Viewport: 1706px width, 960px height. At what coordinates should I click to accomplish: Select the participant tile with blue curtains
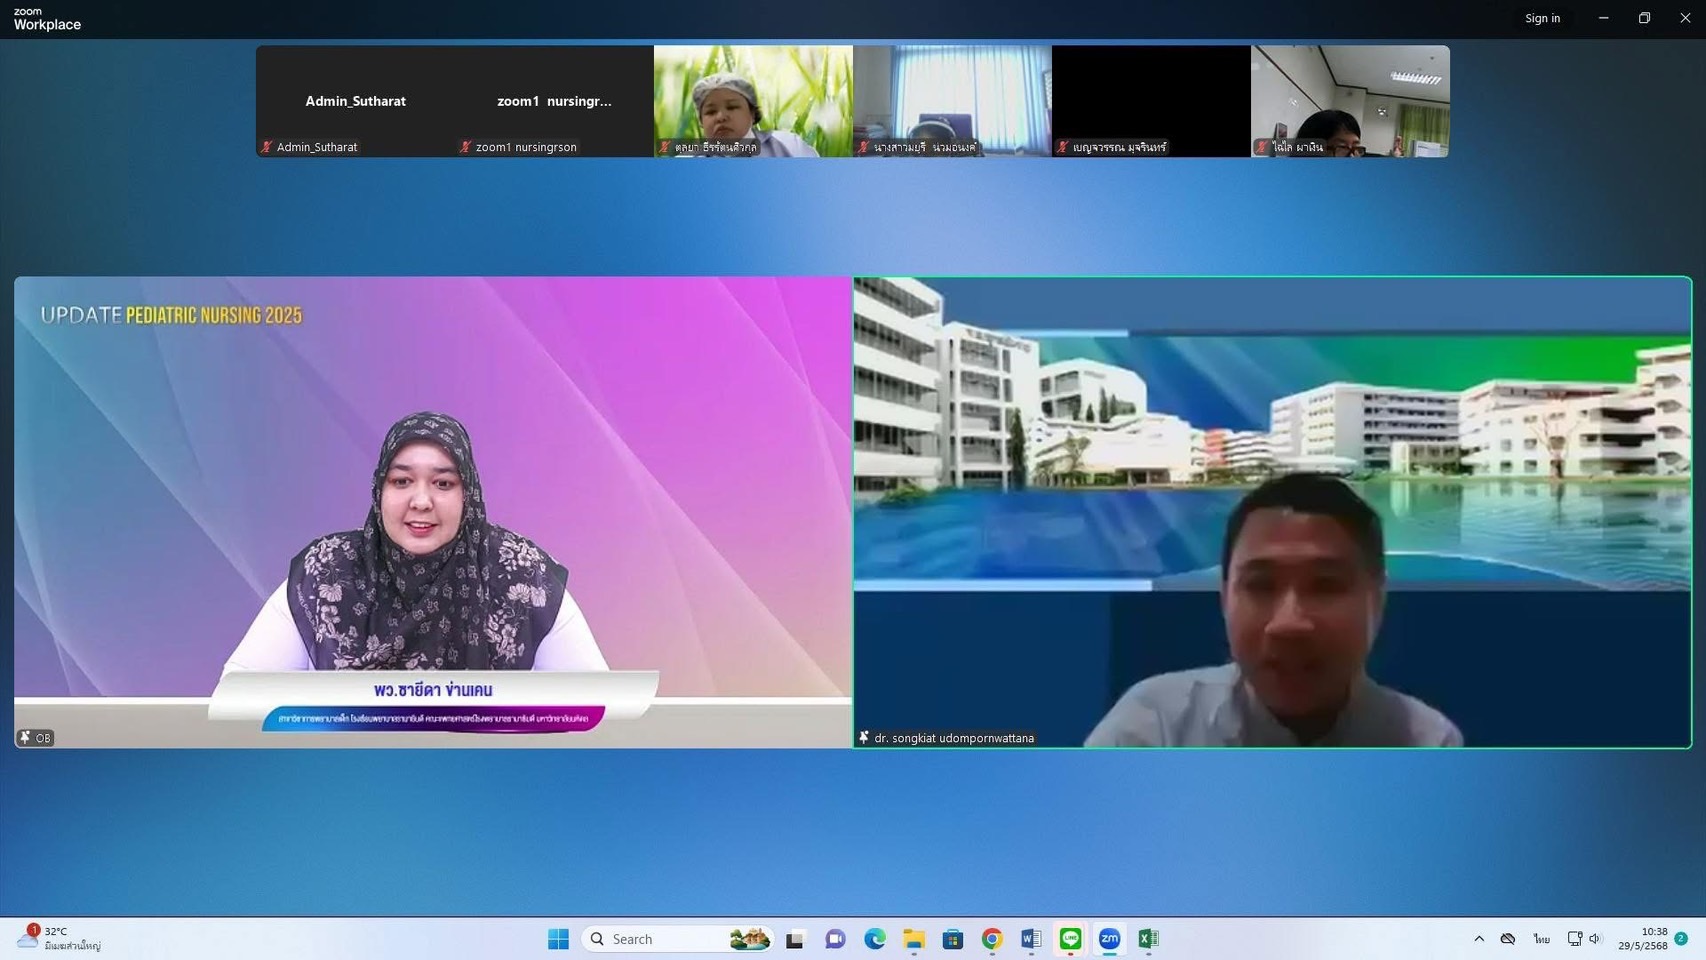point(952,101)
